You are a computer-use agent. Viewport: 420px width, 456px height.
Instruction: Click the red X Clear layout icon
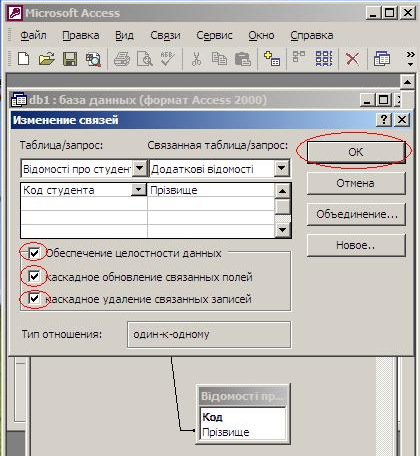pos(352,59)
